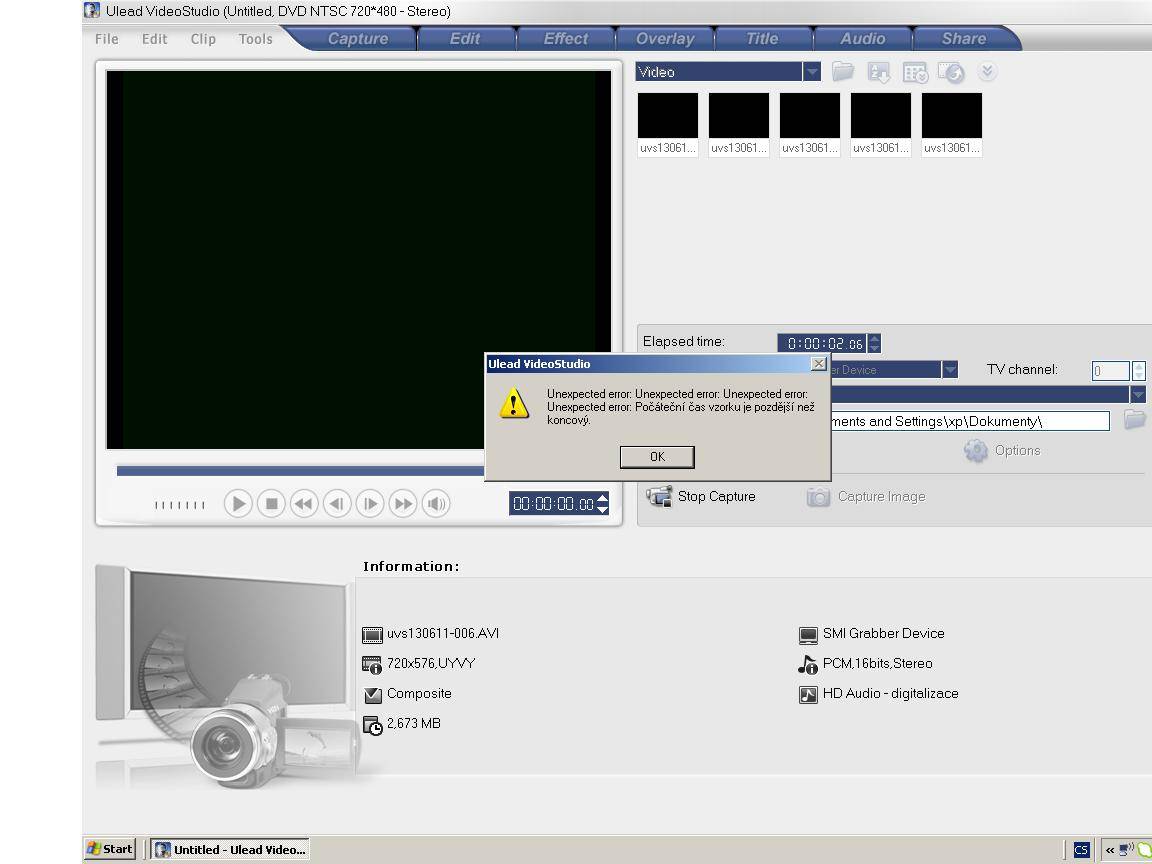Step to the previous frame
Viewport: 1152px width, 864px height.
point(337,504)
